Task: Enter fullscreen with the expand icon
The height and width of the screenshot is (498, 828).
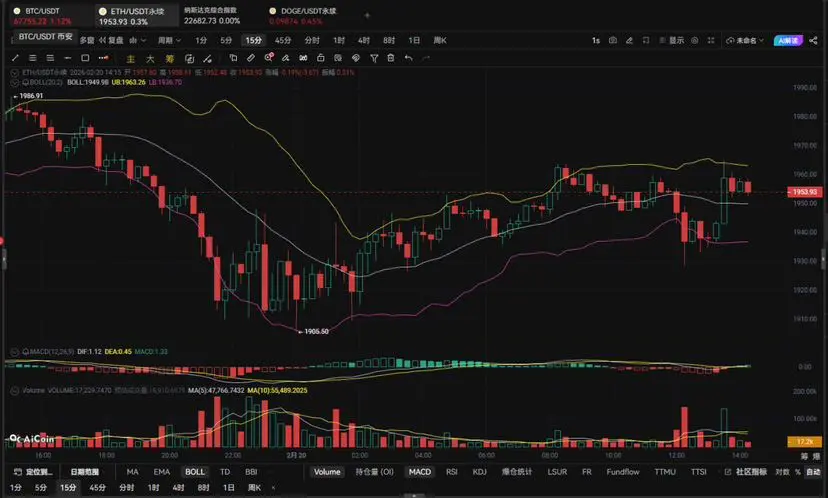Action: pos(711,40)
